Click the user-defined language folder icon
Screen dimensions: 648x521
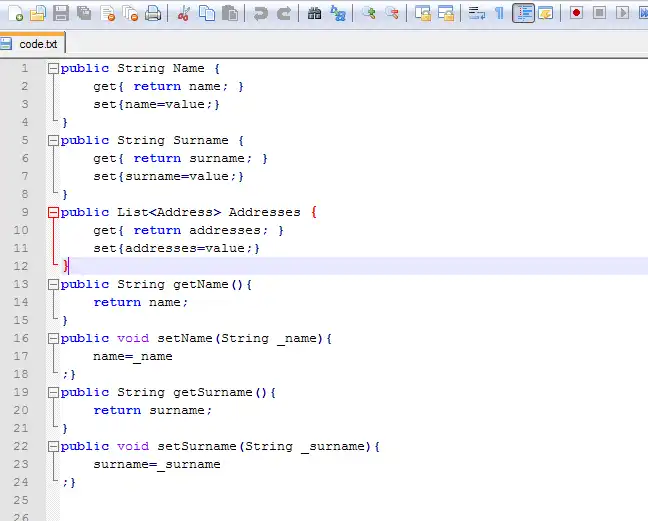(546, 13)
